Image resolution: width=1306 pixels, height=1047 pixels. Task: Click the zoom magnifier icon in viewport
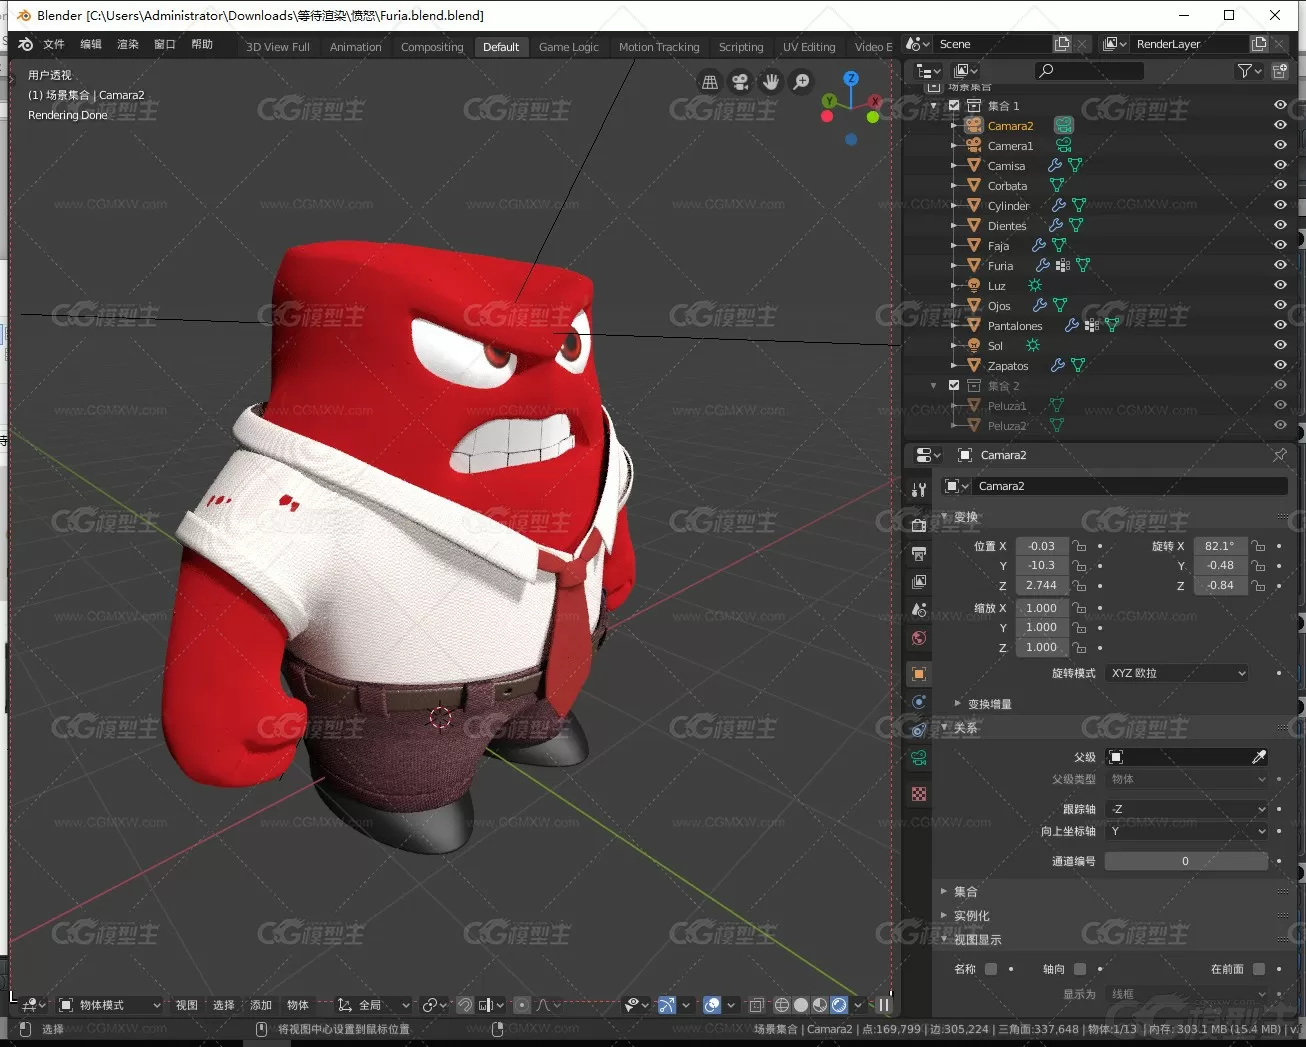[x=801, y=82]
